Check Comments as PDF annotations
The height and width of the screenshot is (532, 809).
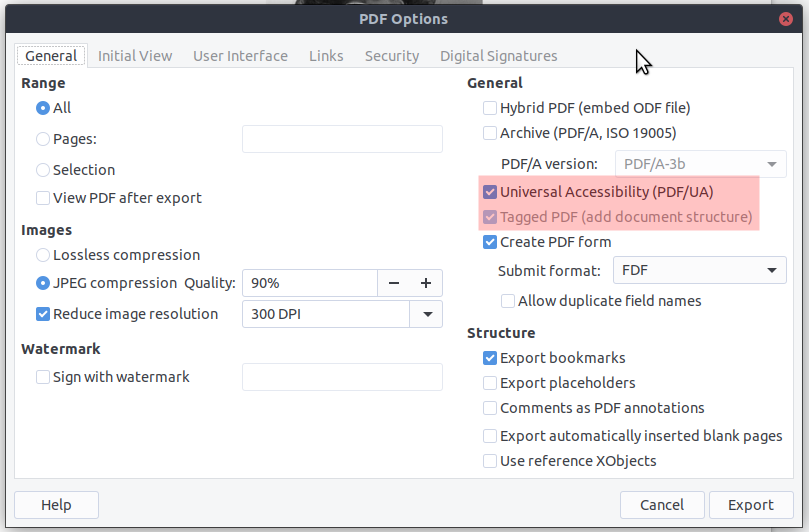(x=490, y=408)
